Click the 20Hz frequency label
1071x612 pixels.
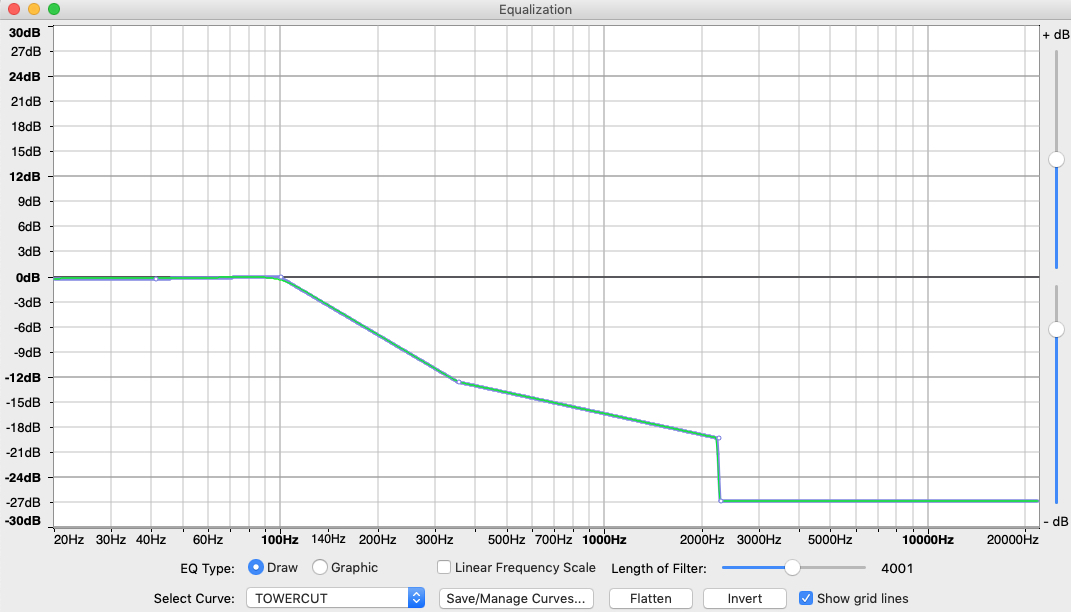click(x=69, y=540)
